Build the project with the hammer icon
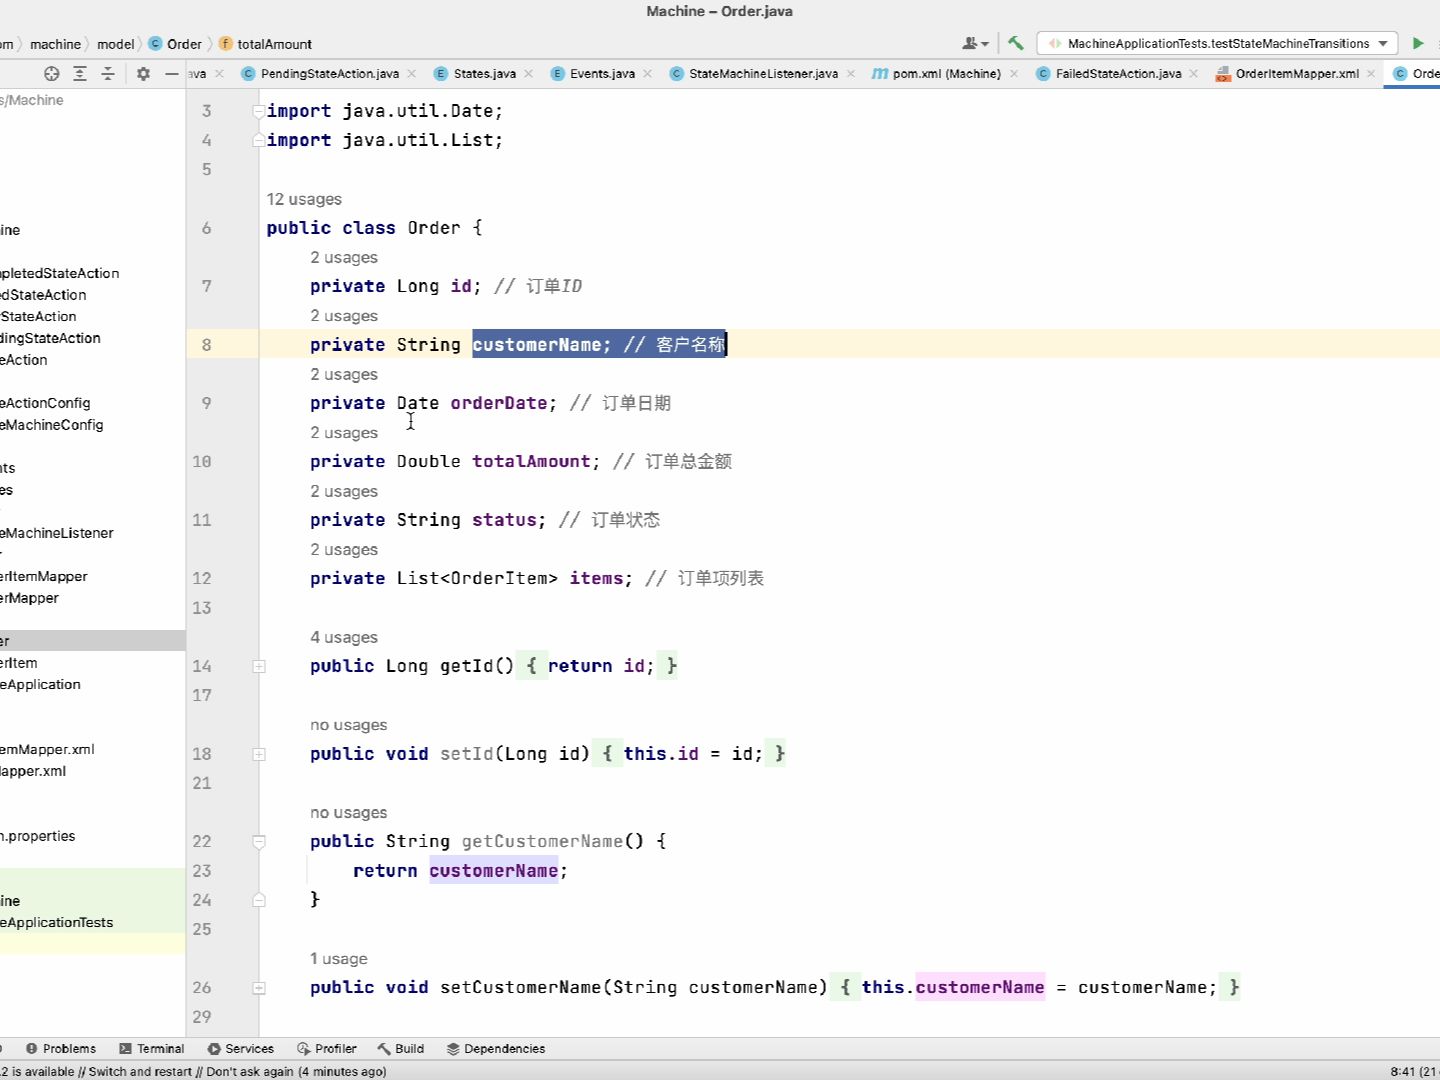The width and height of the screenshot is (1440, 1080). point(1016,43)
